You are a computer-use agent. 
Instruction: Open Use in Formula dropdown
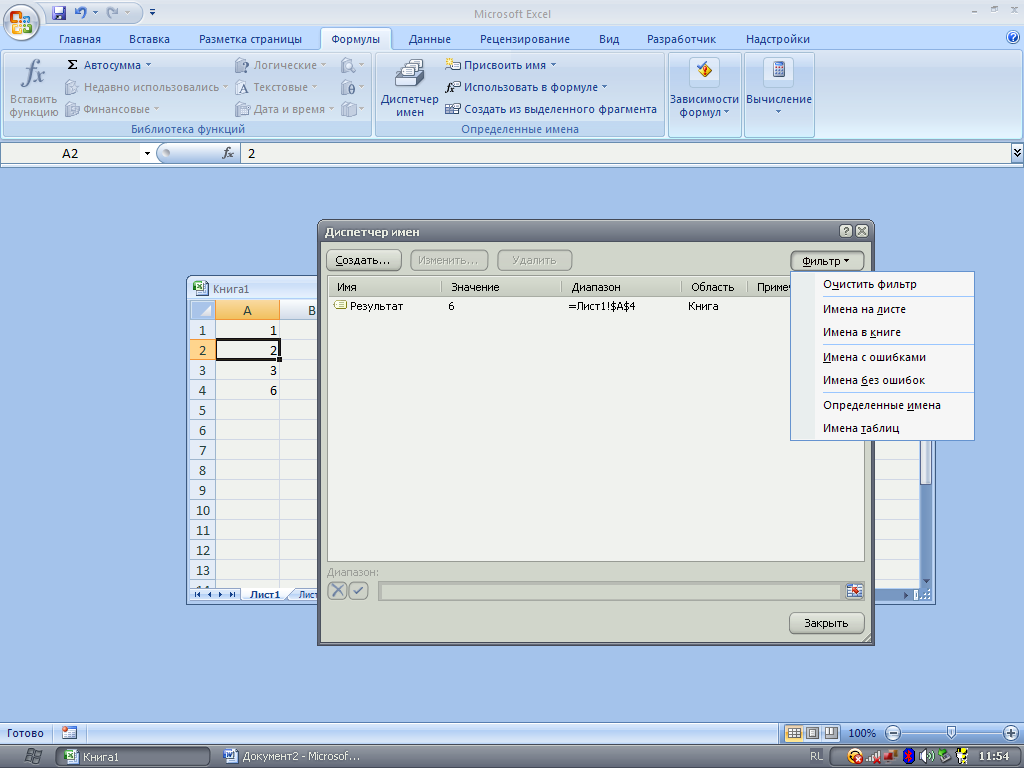tap(526, 88)
